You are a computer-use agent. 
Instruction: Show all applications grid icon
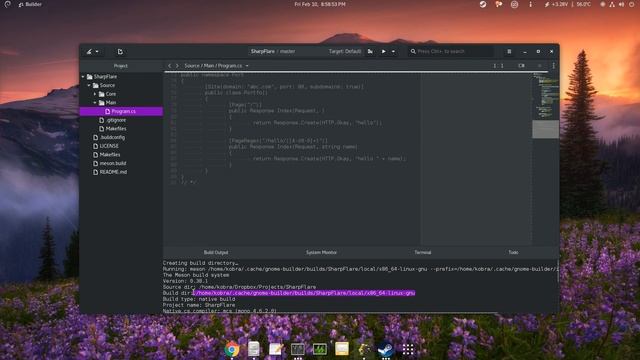(408, 349)
